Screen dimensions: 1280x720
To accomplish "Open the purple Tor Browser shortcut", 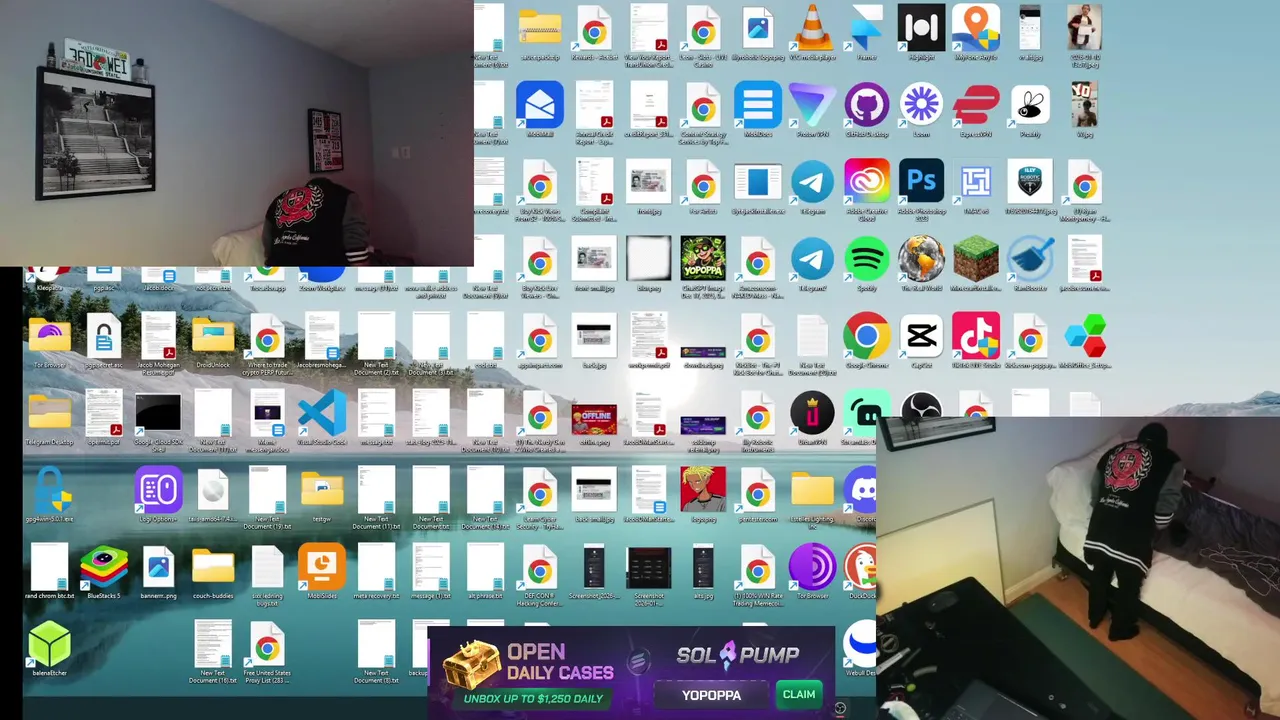I will coord(812,567).
